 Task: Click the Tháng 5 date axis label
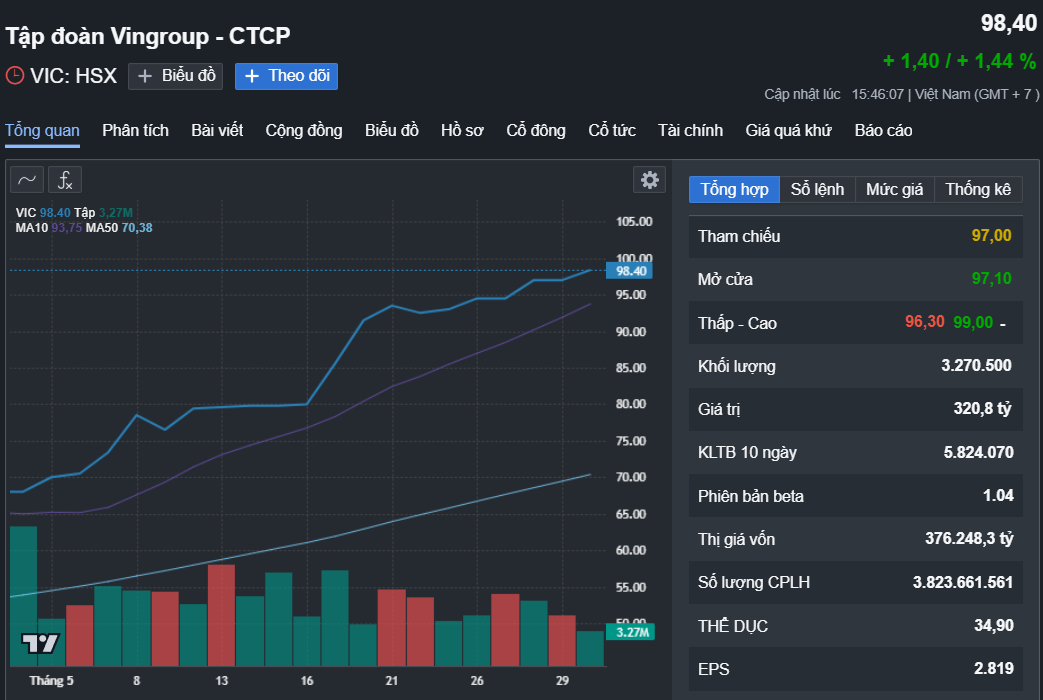[51, 681]
